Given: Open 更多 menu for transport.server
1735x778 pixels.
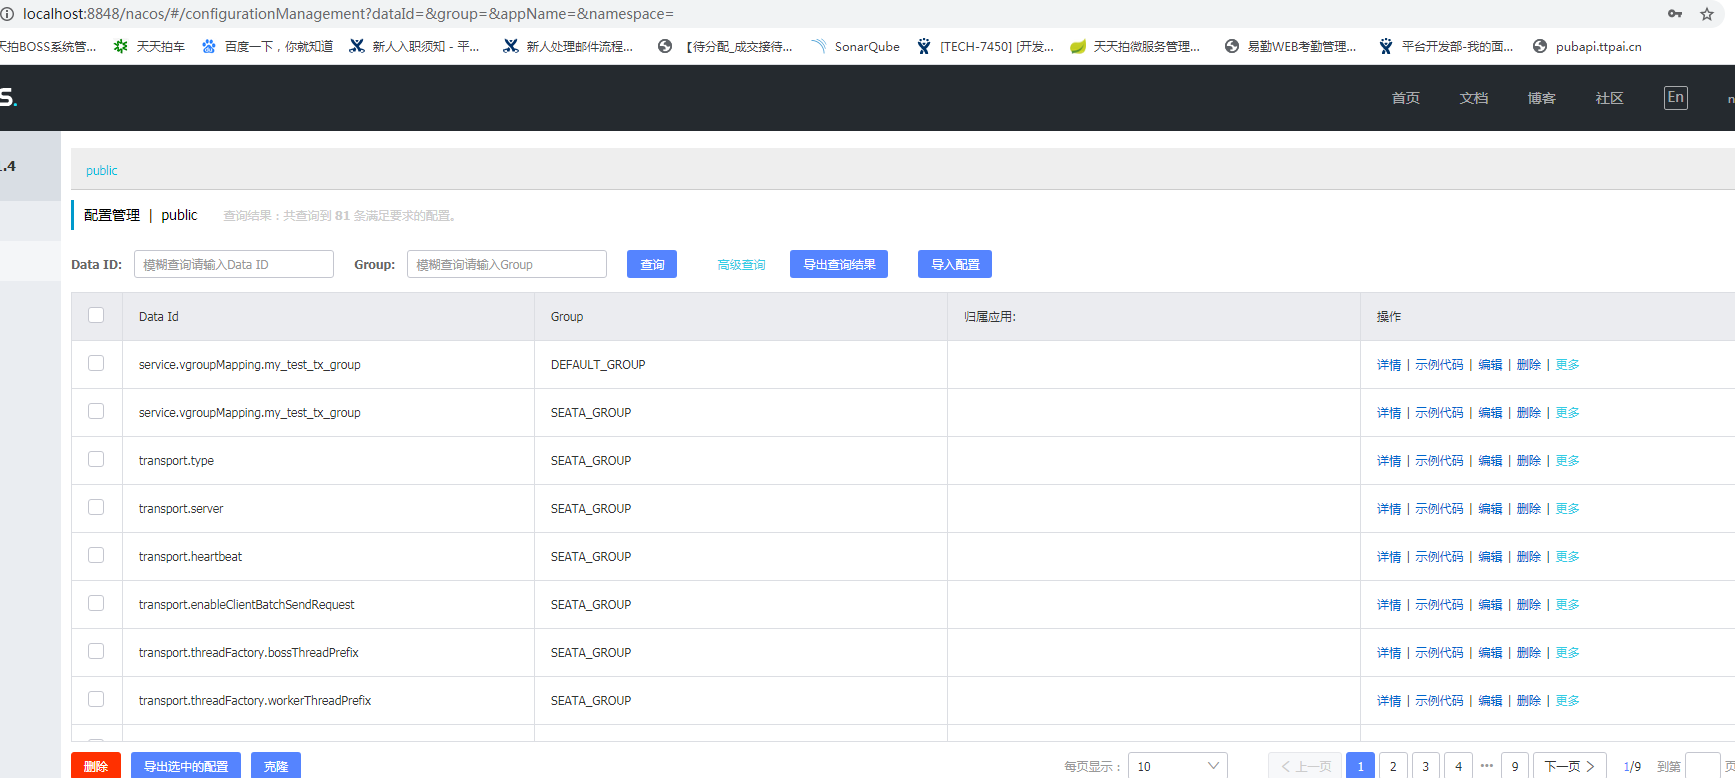Looking at the screenshot, I should click(x=1567, y=509).
